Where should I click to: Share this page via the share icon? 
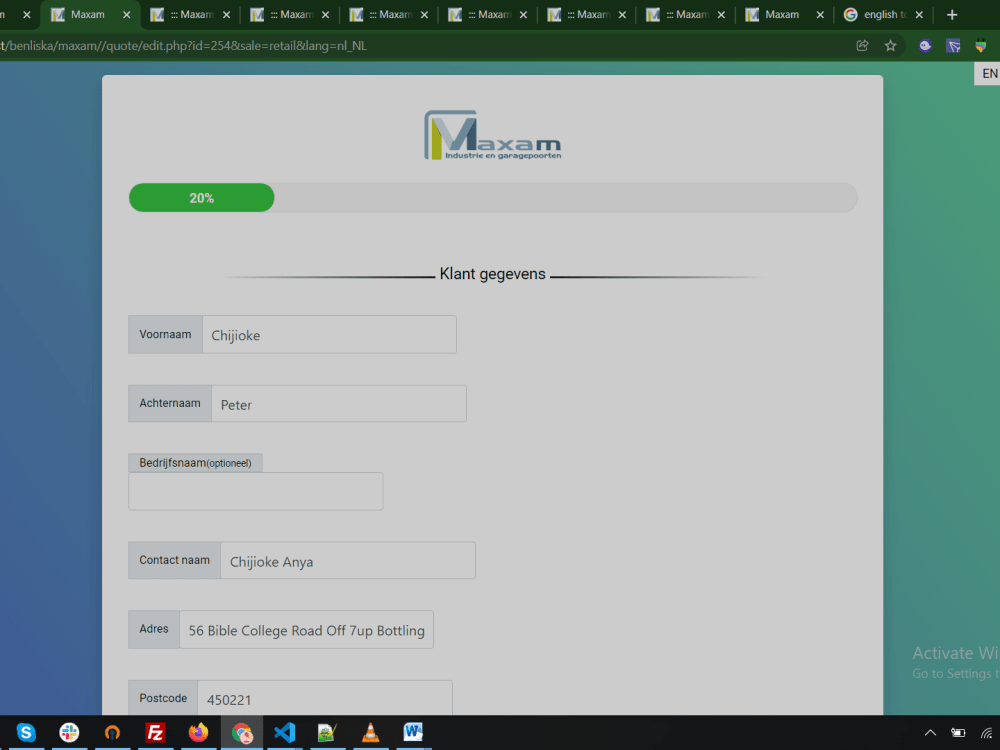862,46
